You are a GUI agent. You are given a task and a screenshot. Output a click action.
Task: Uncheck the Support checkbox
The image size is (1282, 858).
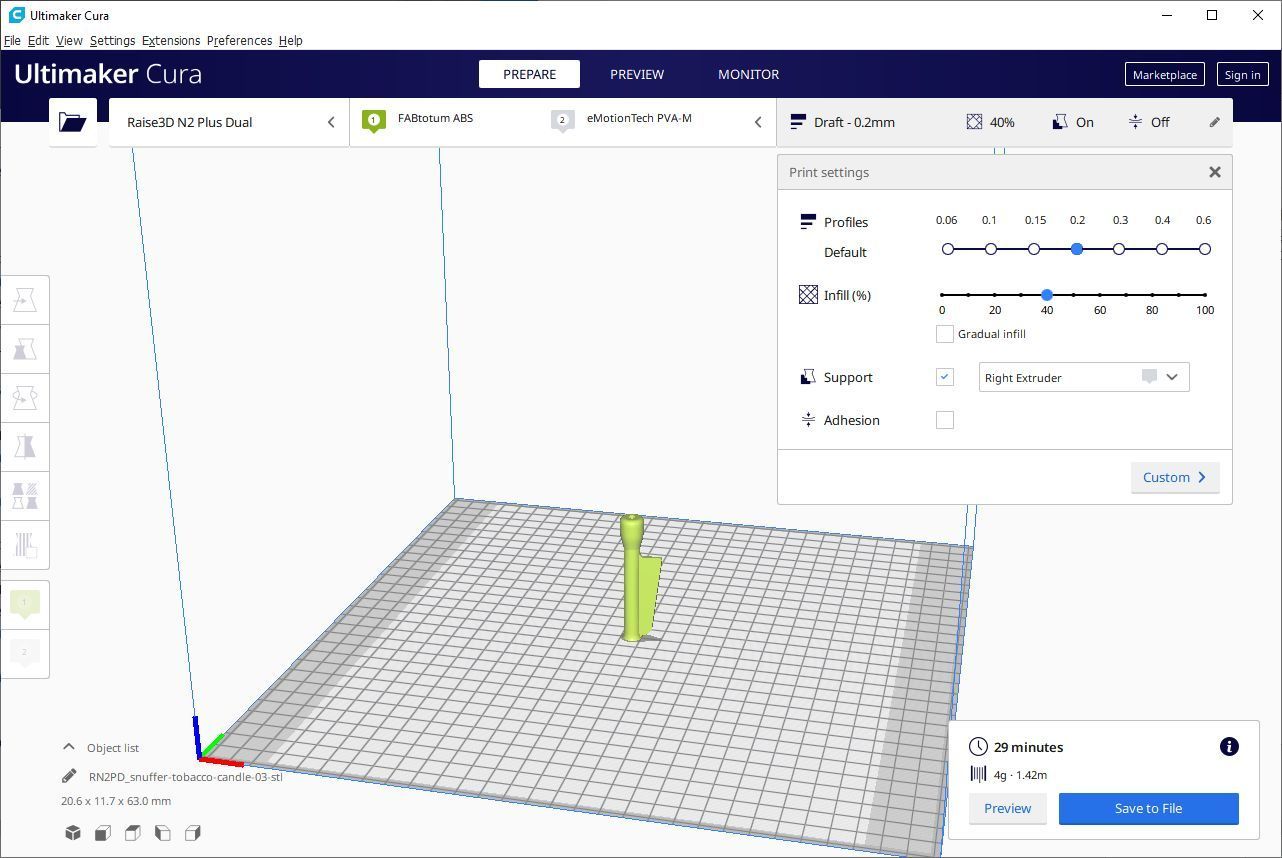(x=945, y=377)
